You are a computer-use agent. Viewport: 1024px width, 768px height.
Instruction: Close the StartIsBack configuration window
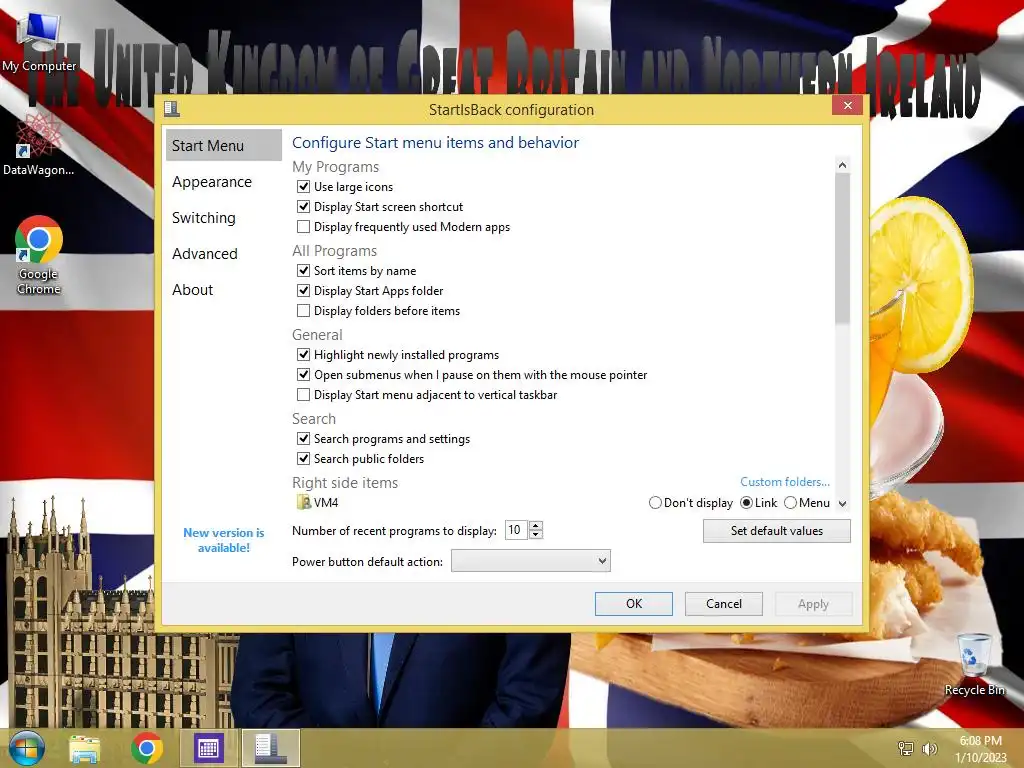click(848, 104)
